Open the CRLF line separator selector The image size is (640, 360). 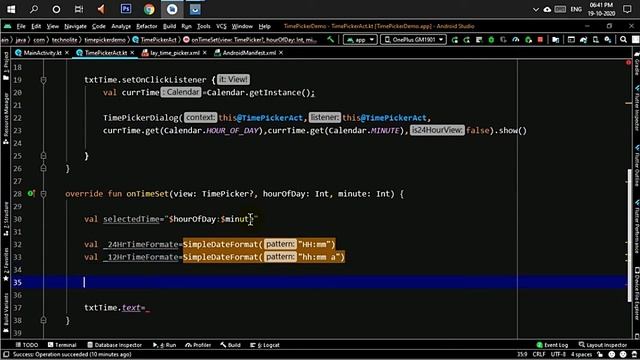(x=539, y=355)
